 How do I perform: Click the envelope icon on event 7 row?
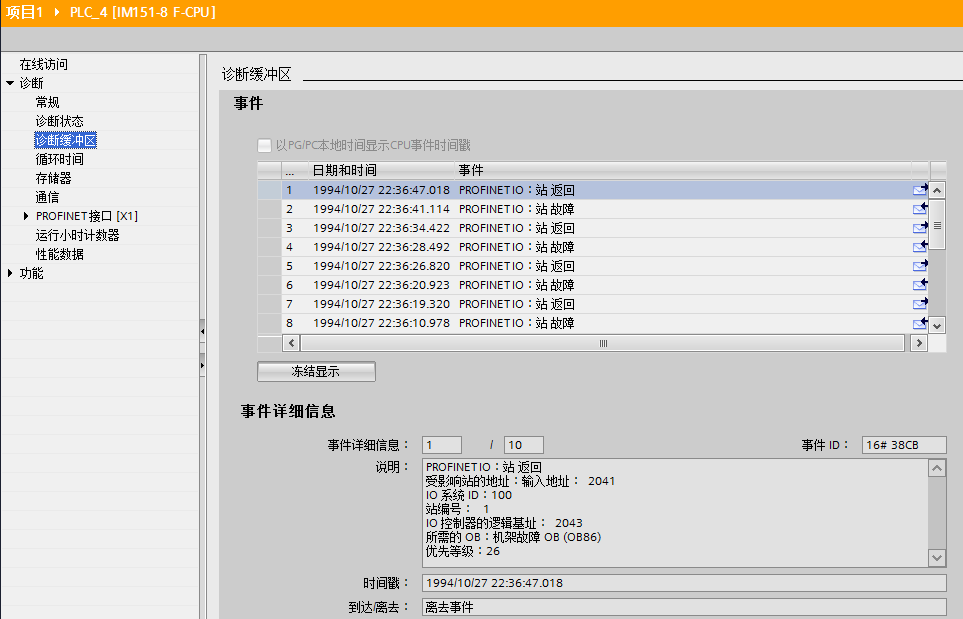click(921, 303)
